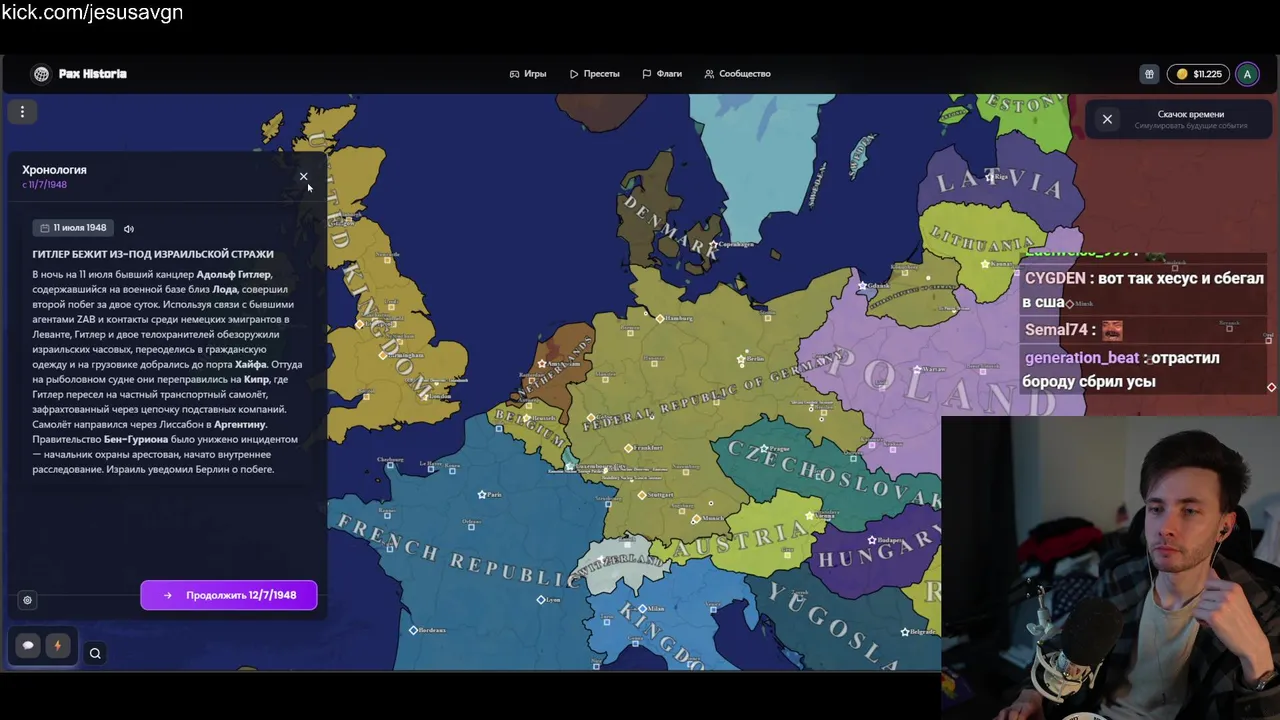Click the bold name Адольф Гитлер
1280x720 pixels.
(233, 274)
